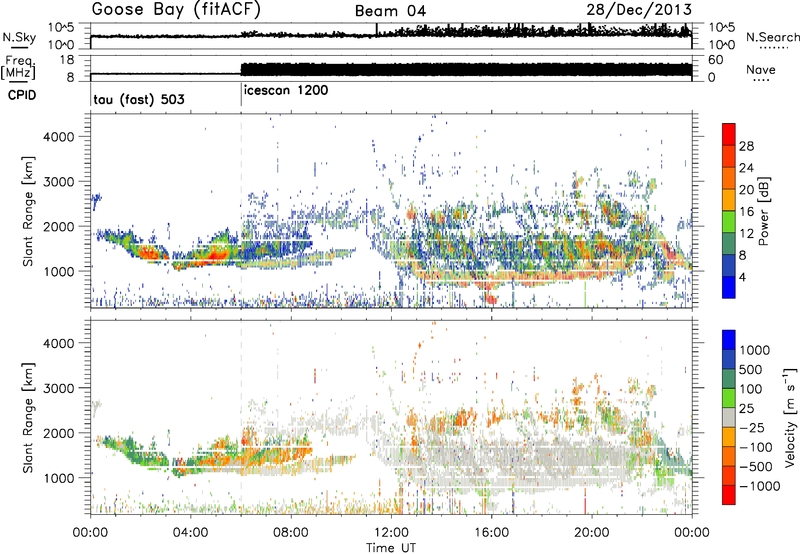Click the '-500' tick on Velocity color bar

click(756, 467)
